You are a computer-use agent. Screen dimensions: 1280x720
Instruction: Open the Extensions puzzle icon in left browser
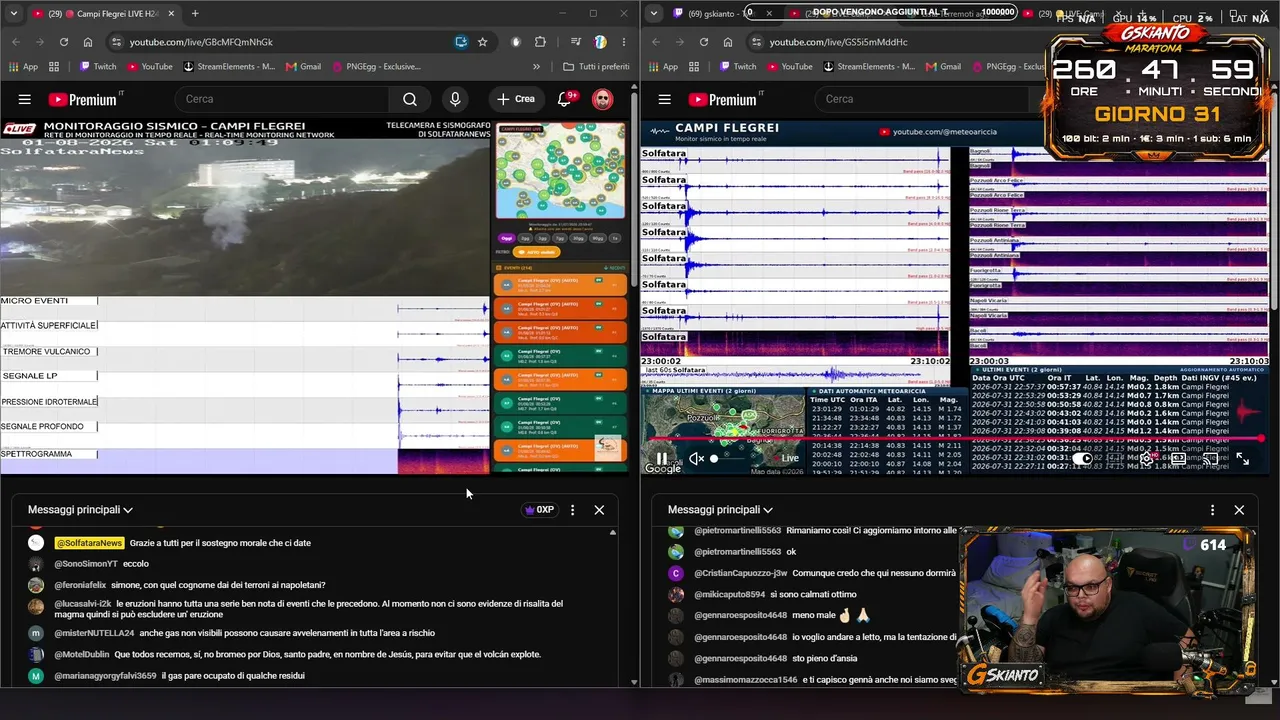540,42
